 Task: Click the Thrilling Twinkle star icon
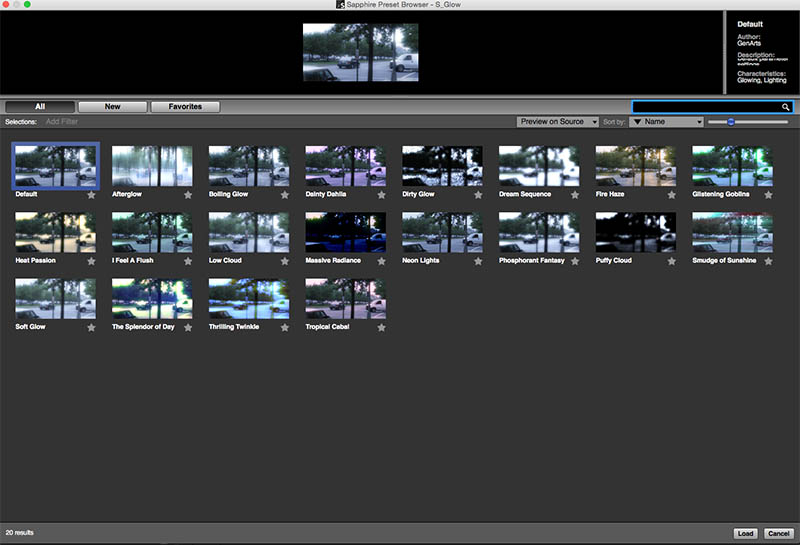[x=285, y=328]
